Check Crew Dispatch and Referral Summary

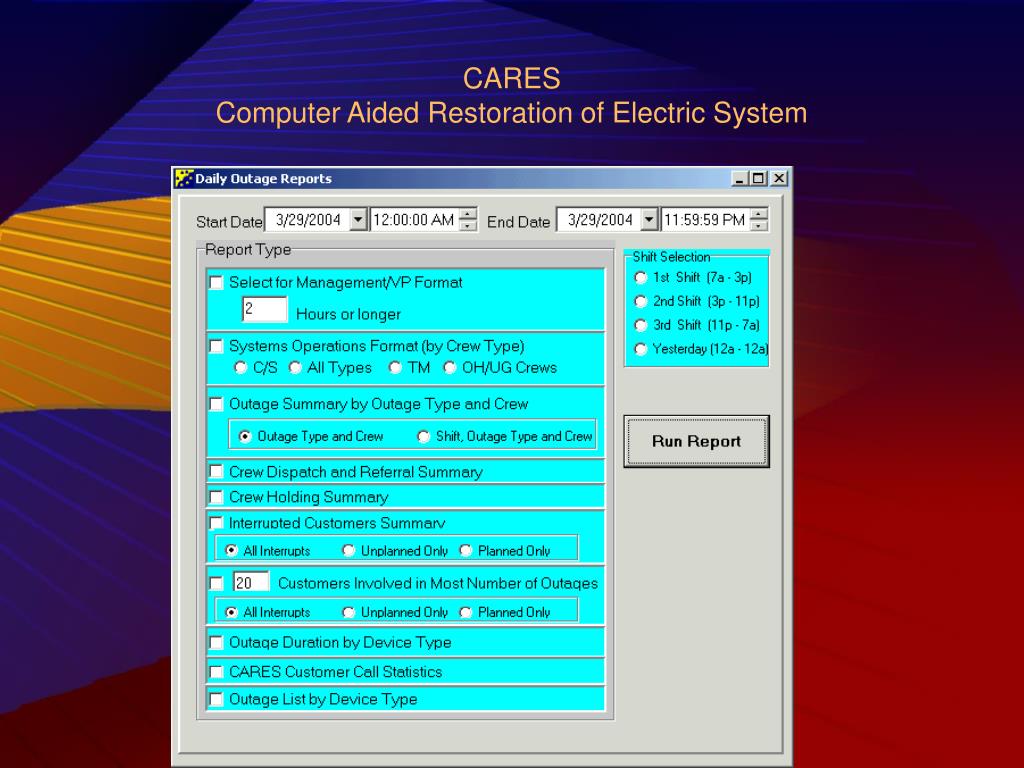tap(216, 471)
